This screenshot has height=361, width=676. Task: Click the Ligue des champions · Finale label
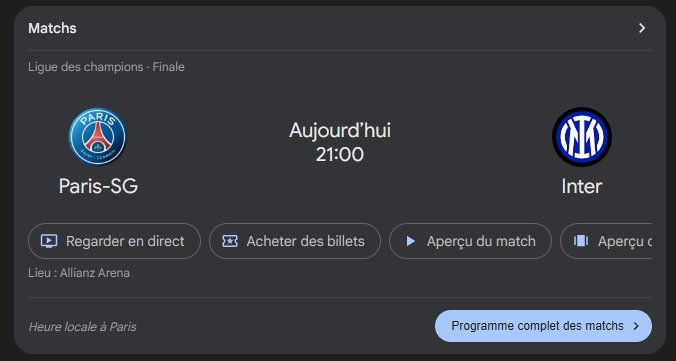click(x=106, y=67)
